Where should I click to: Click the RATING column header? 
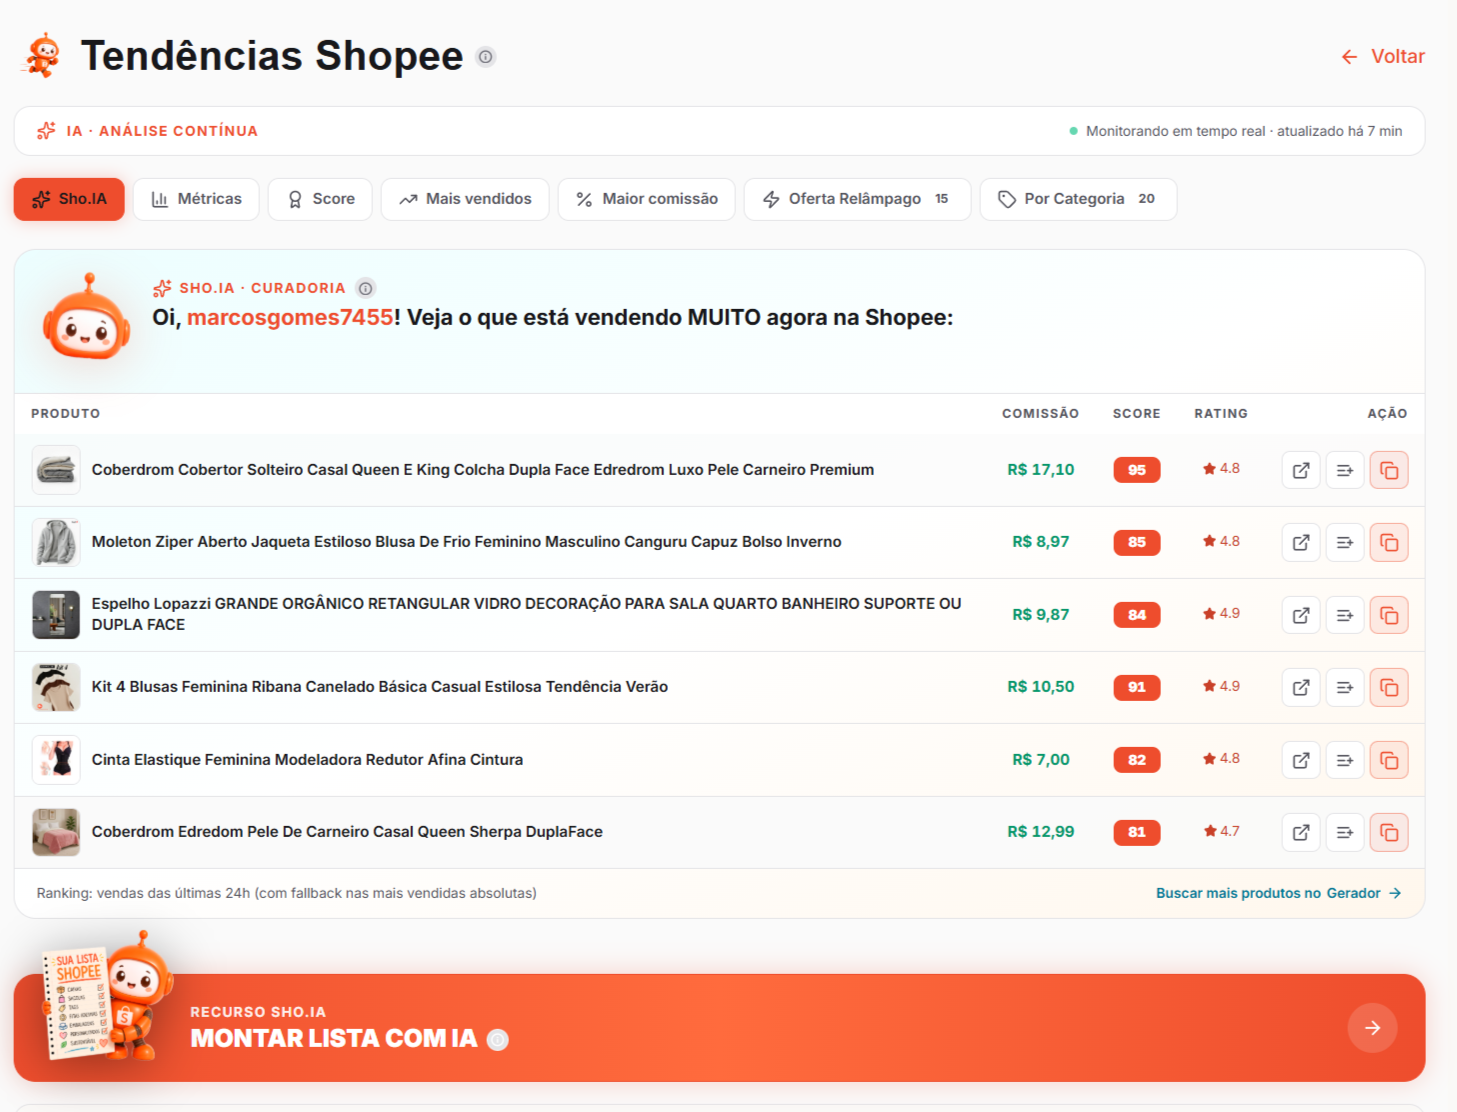click(1221, 414)
